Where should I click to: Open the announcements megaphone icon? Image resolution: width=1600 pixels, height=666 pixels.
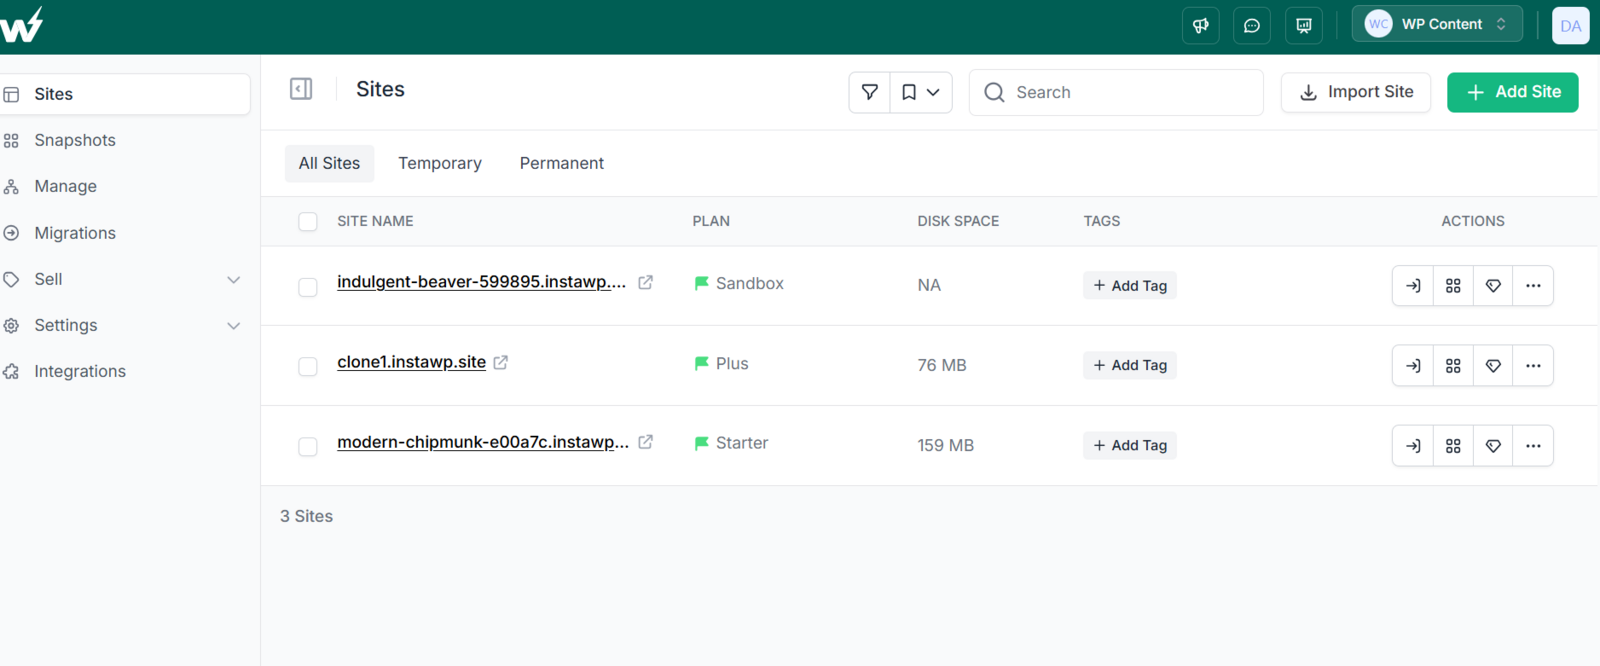tap(1200, 26)
